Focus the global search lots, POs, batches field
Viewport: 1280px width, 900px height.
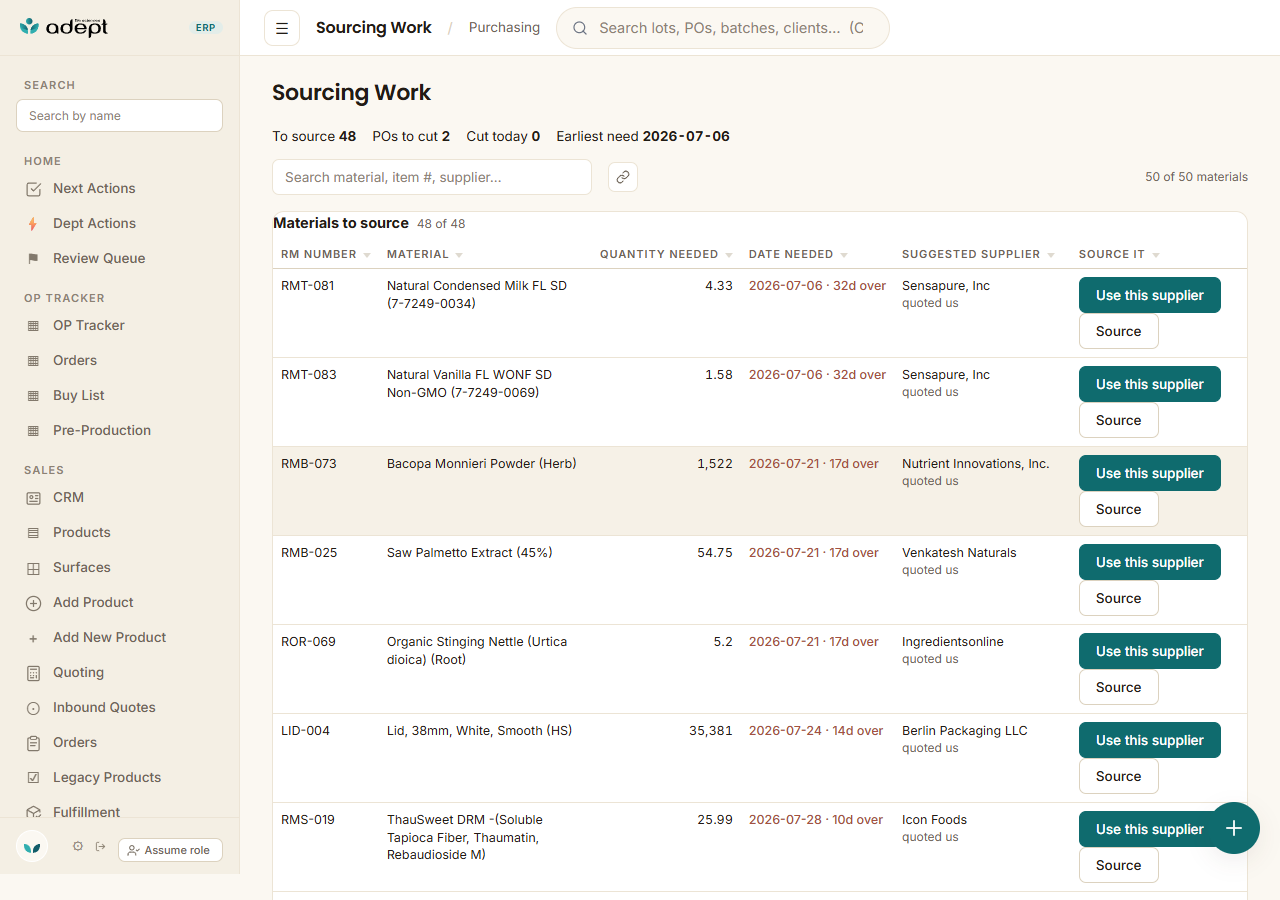(722, 28)
